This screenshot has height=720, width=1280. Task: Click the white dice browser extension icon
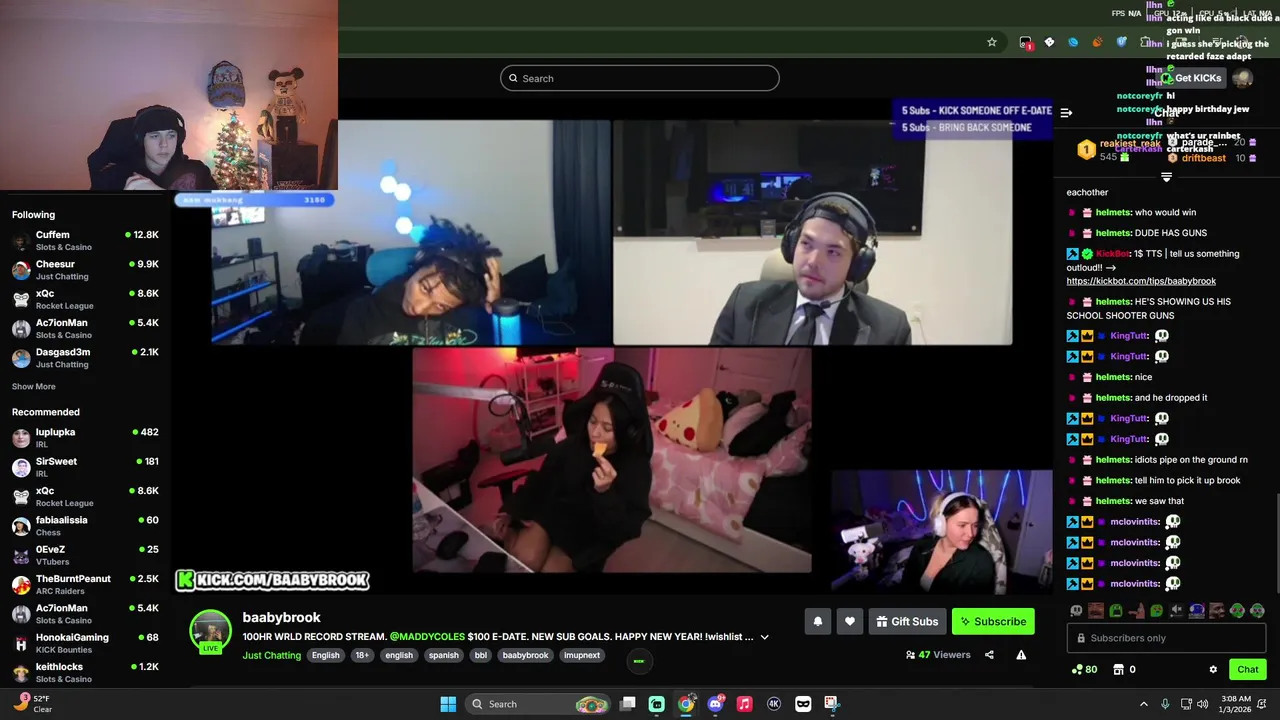click(x=1049, y=42)
